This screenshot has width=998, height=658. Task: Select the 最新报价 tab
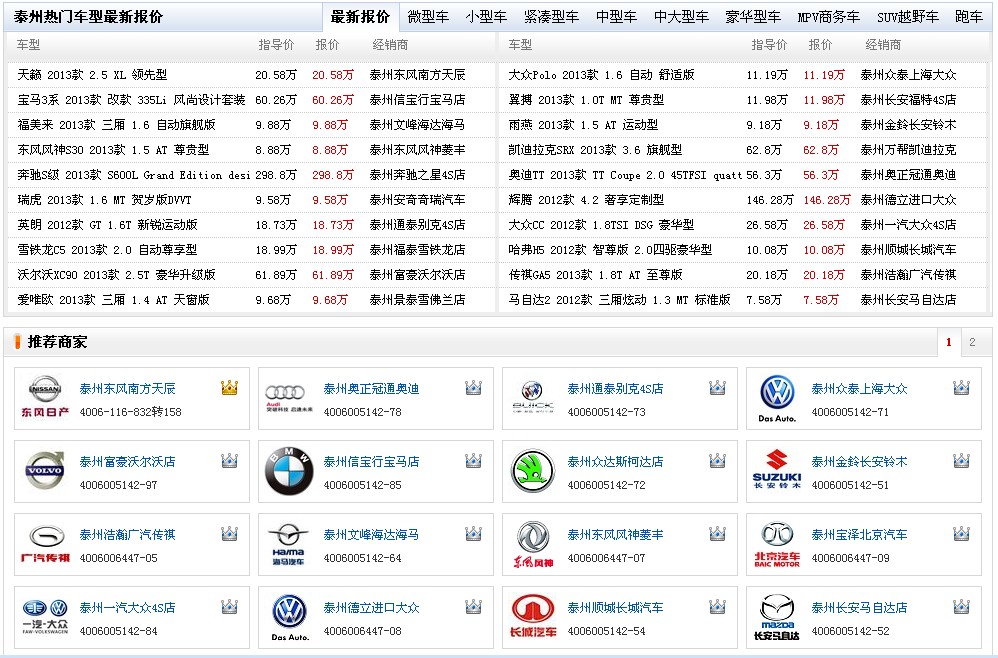[360, 17]
